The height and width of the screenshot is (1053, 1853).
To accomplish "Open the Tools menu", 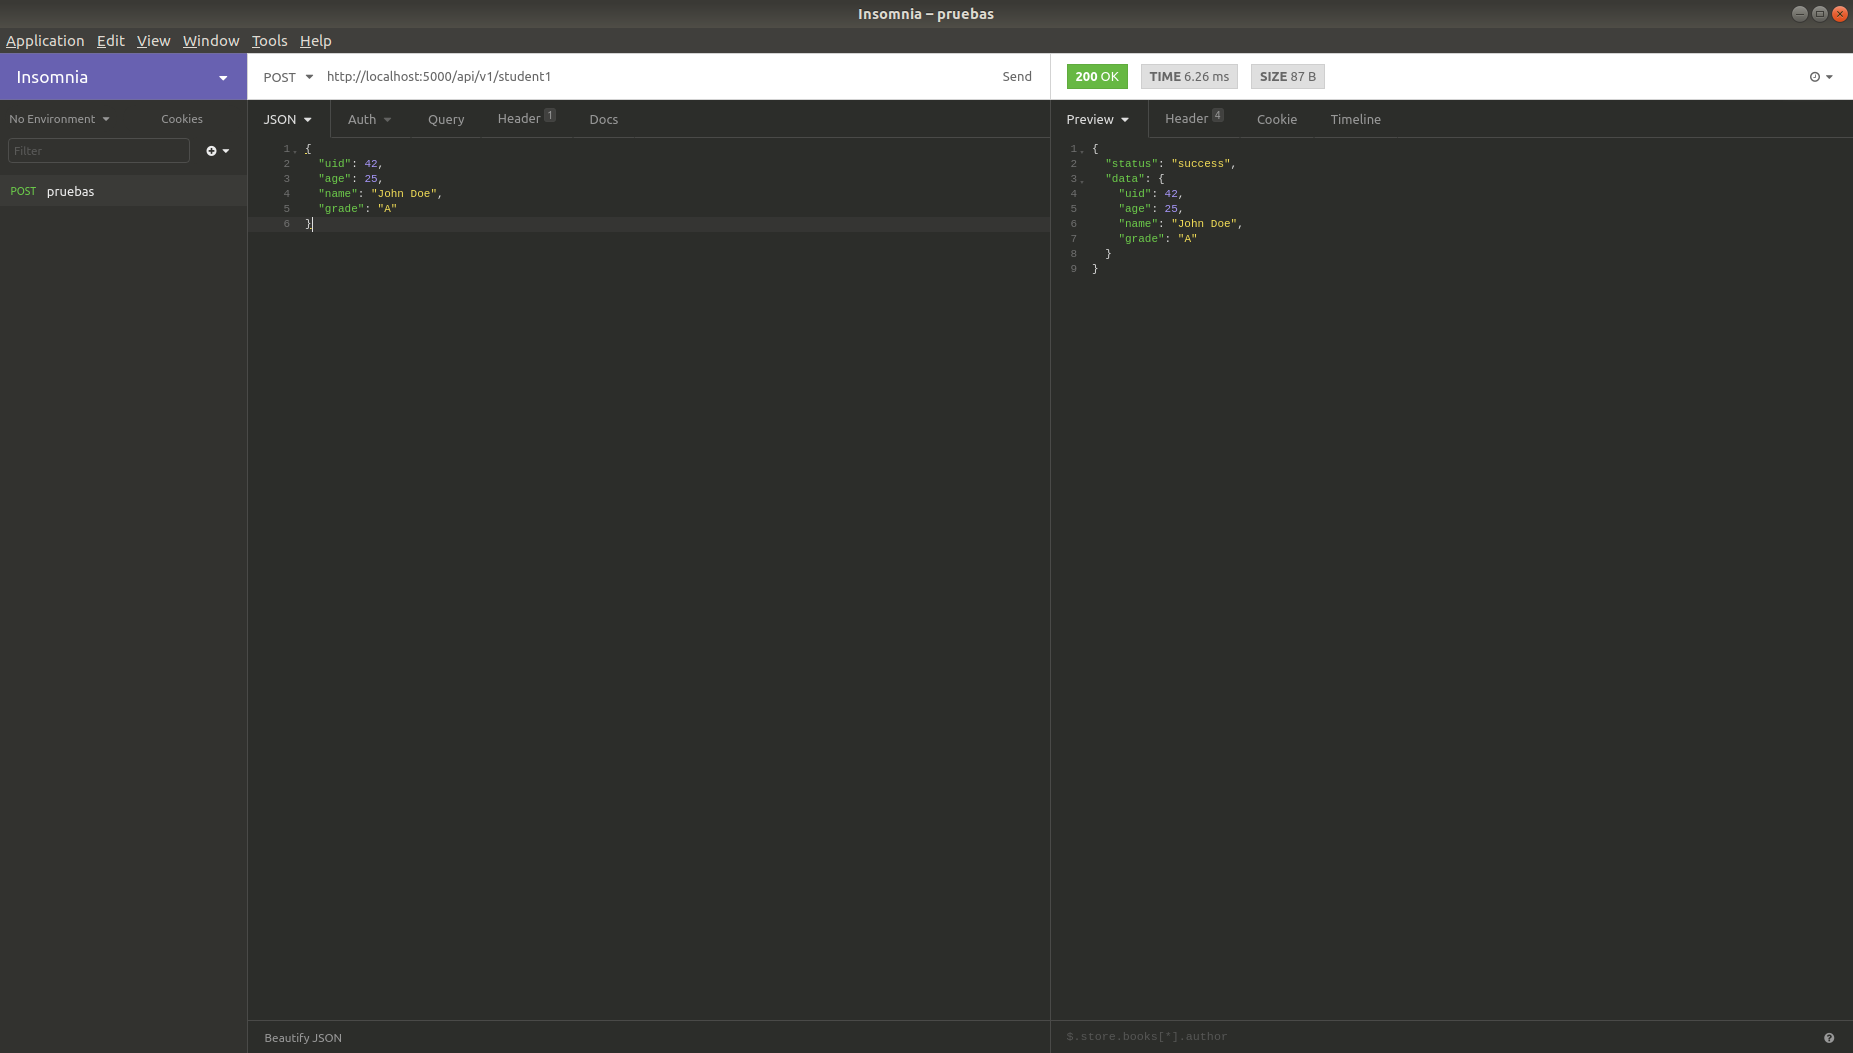I will [x=269, y=41].
